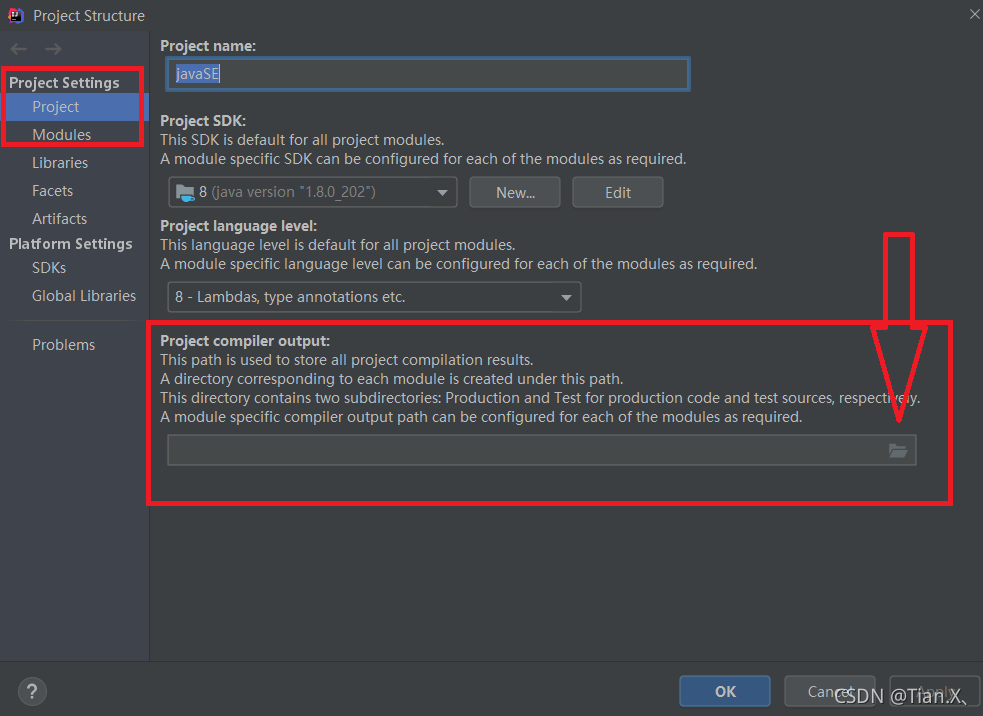Click Edit SDK button
The width and height of the screenshot is (983, 716).
click(x=618, y=192)
